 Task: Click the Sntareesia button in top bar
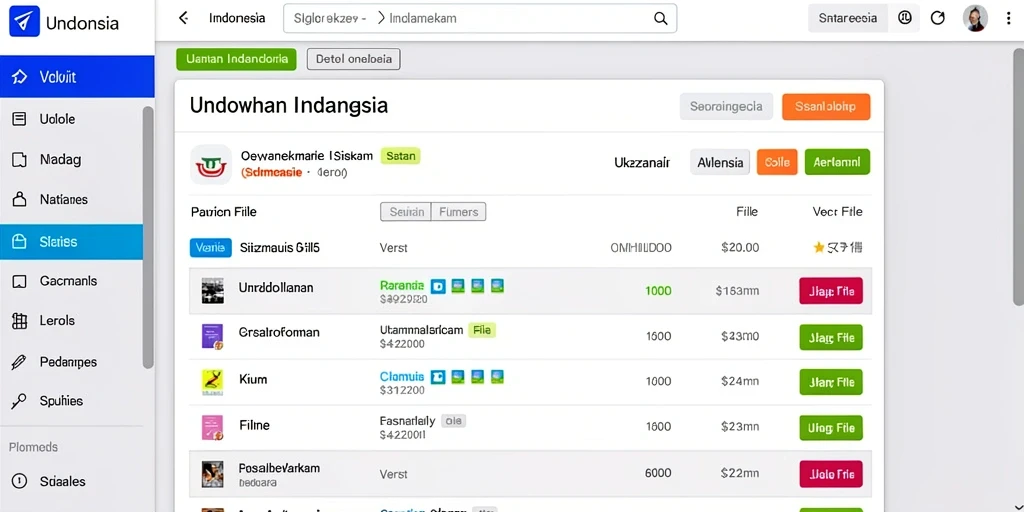848,18
